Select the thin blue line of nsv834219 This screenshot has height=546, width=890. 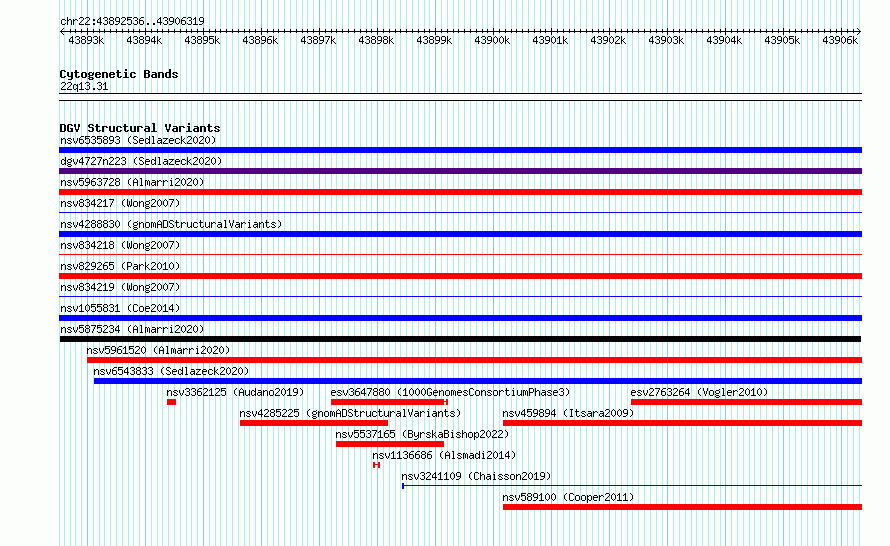460,297
